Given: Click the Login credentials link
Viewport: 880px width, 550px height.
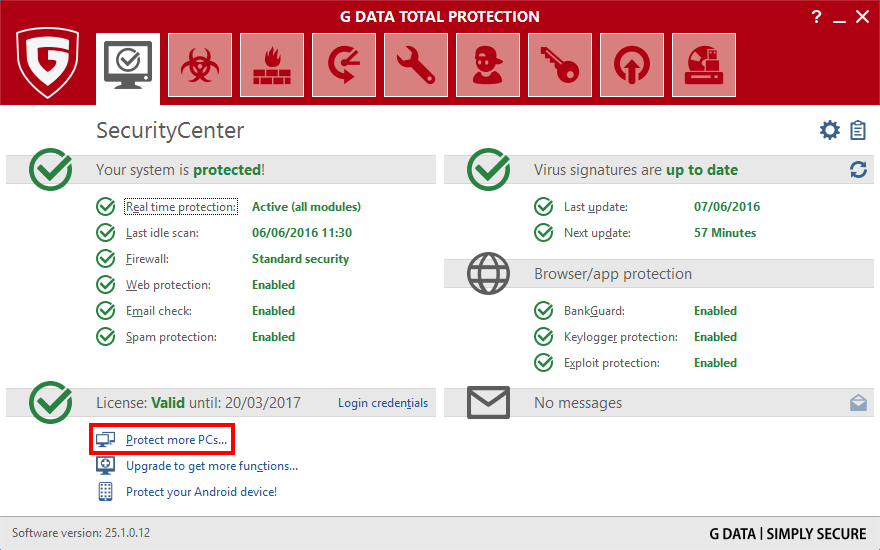Looking at the screenshot, I should 383,402.
